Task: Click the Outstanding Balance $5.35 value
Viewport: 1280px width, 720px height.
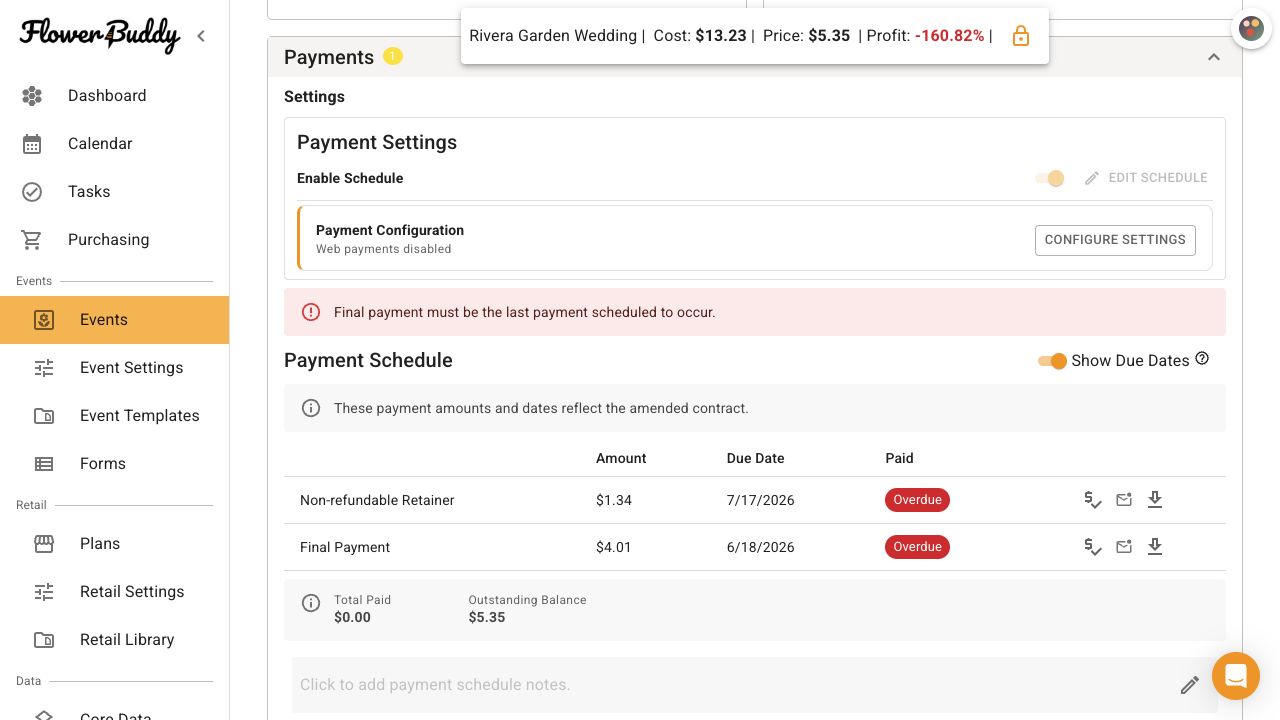Action: point(487,617)
